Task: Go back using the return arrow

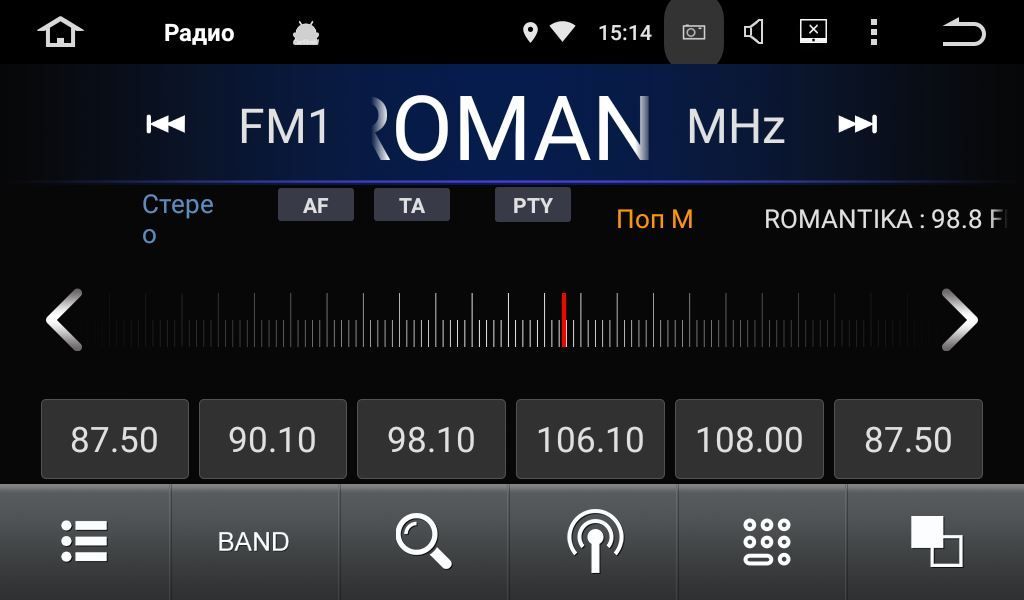Action: (963, 32)
